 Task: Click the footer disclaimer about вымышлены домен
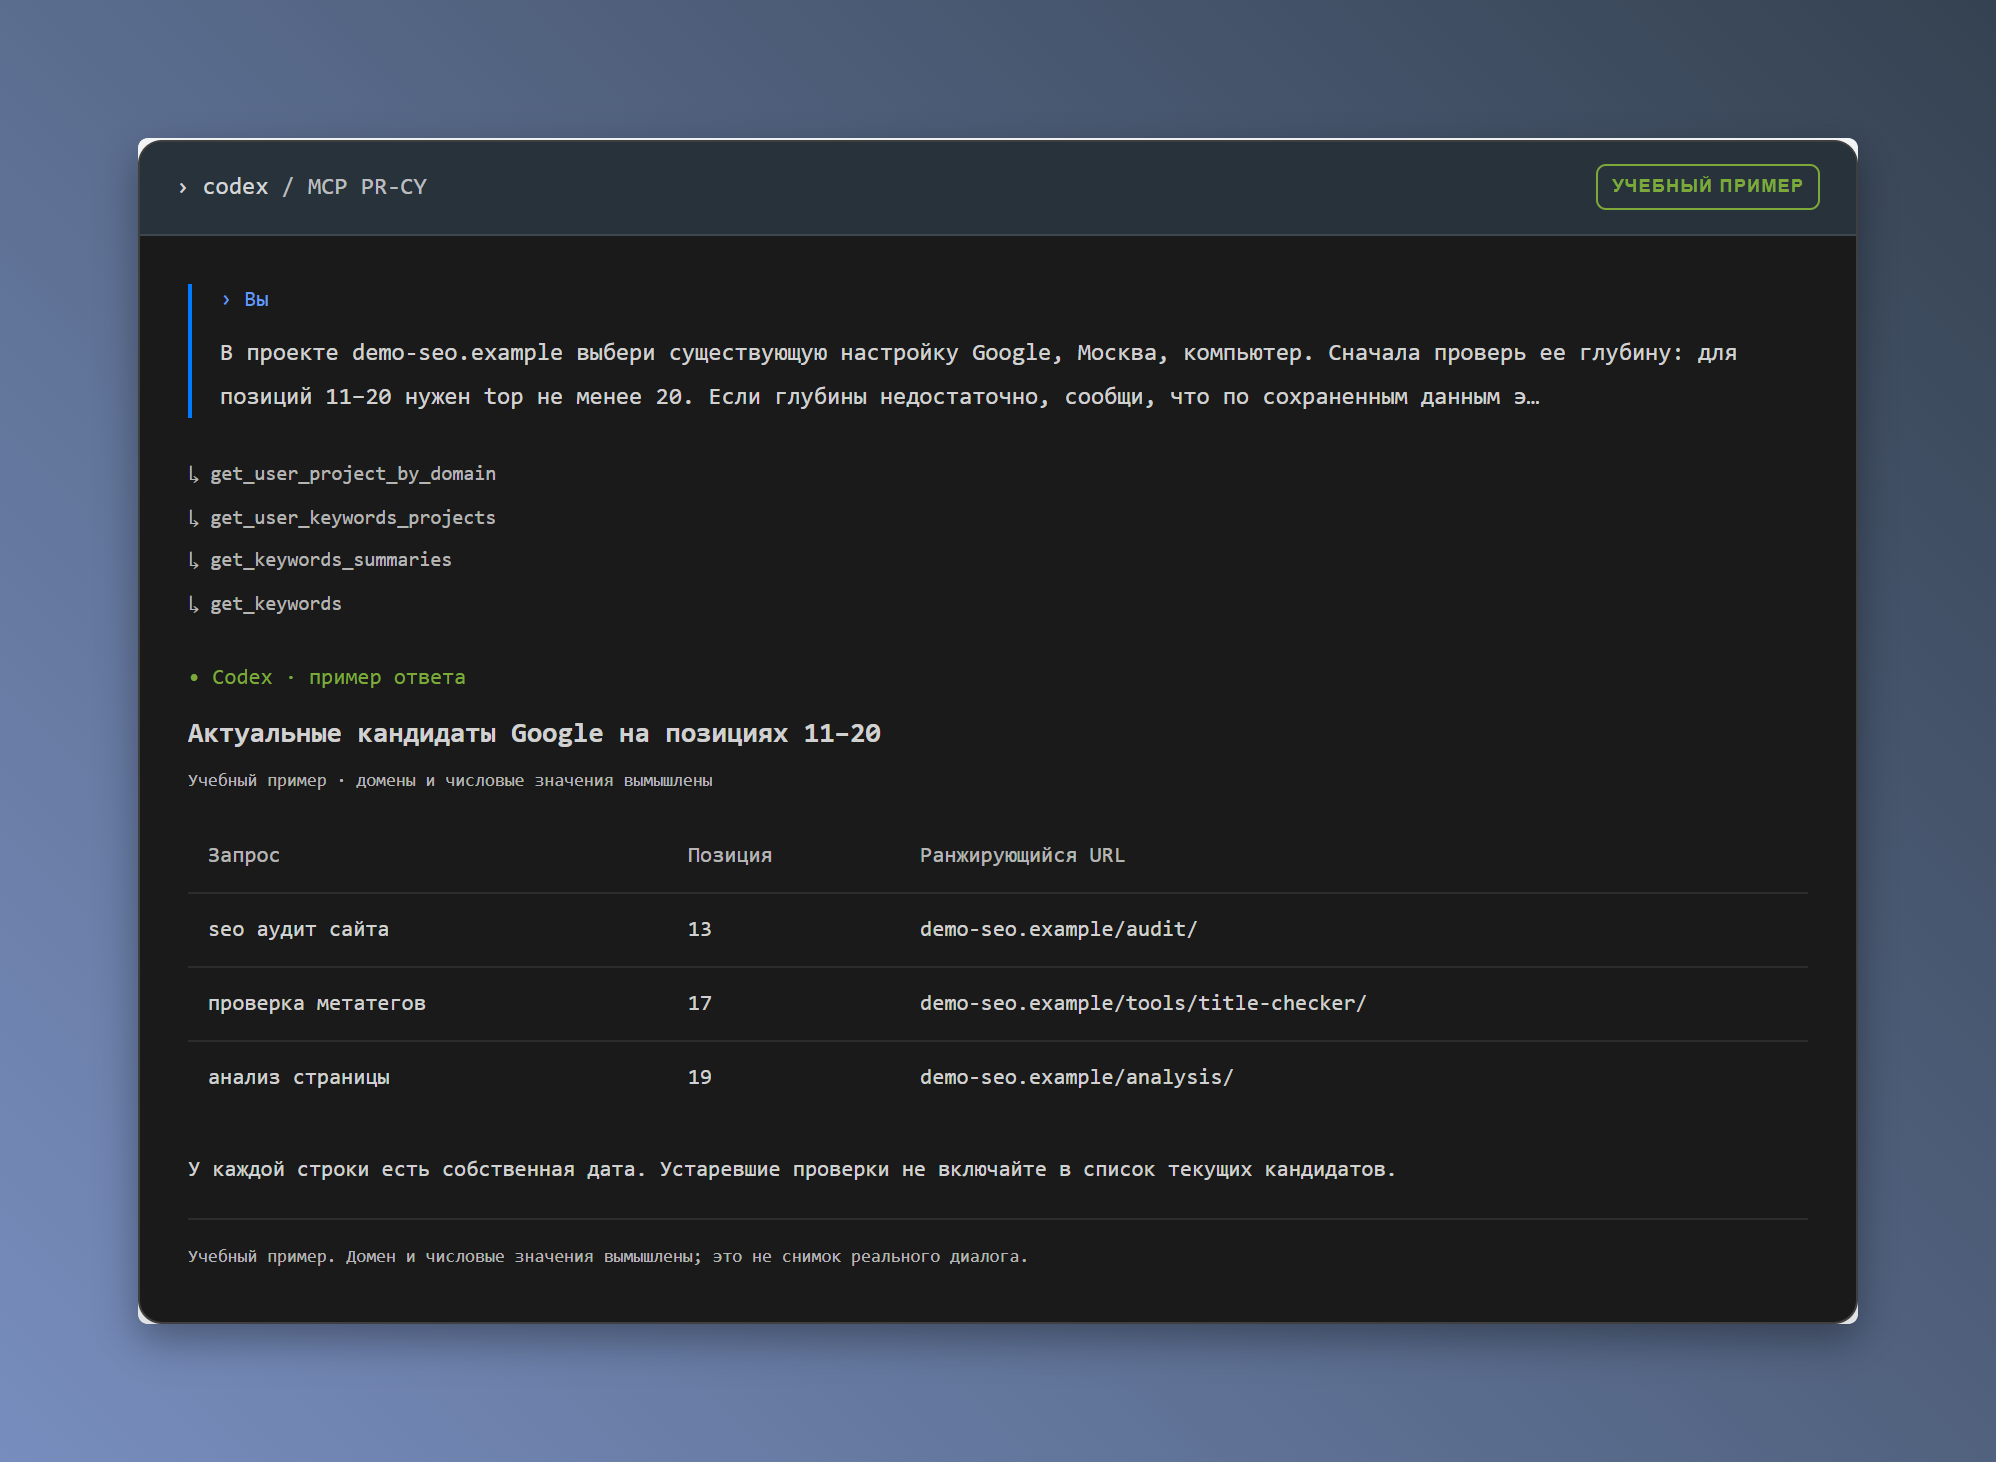[608, 1257]
